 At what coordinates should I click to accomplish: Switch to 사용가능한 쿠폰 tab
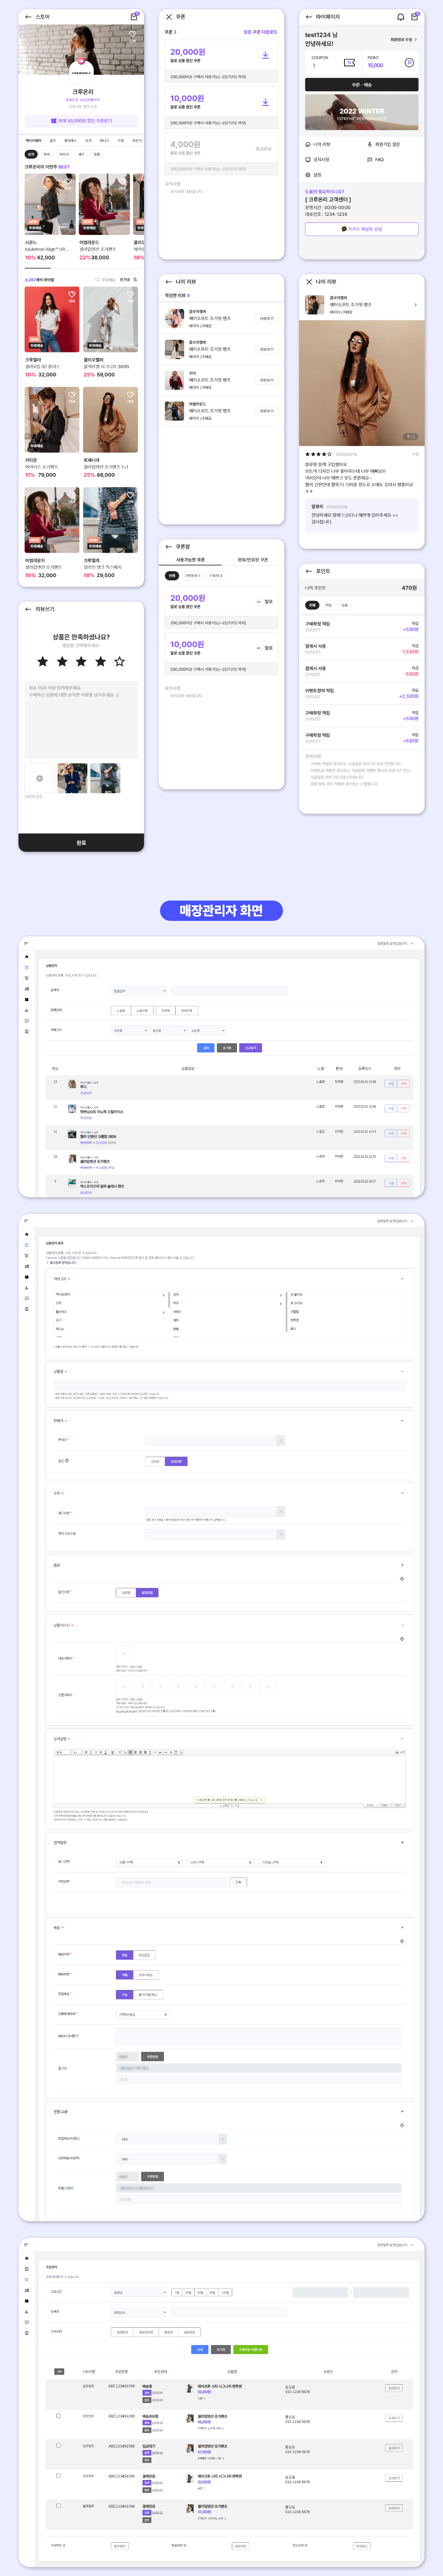[190, 560]
